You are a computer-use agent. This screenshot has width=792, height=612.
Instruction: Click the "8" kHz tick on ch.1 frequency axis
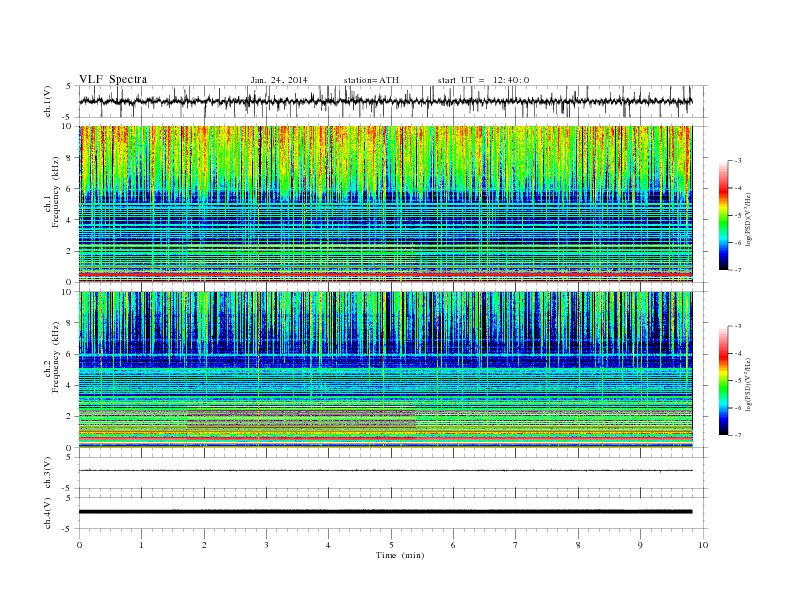coord(69,158)
